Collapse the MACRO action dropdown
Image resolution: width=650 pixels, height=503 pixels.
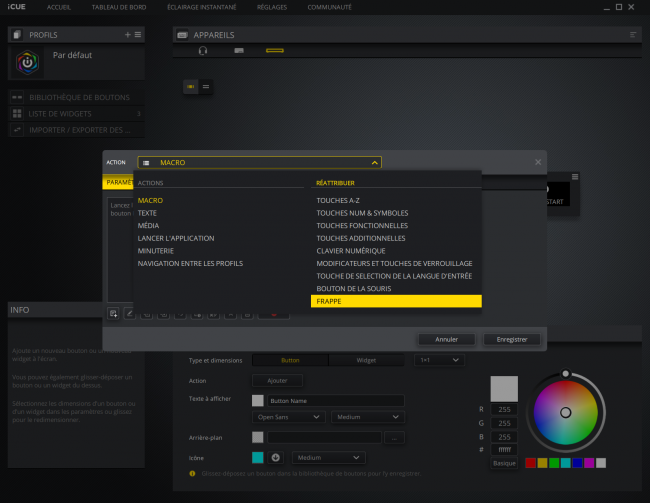pyautogui.click(x=374, y=162)
